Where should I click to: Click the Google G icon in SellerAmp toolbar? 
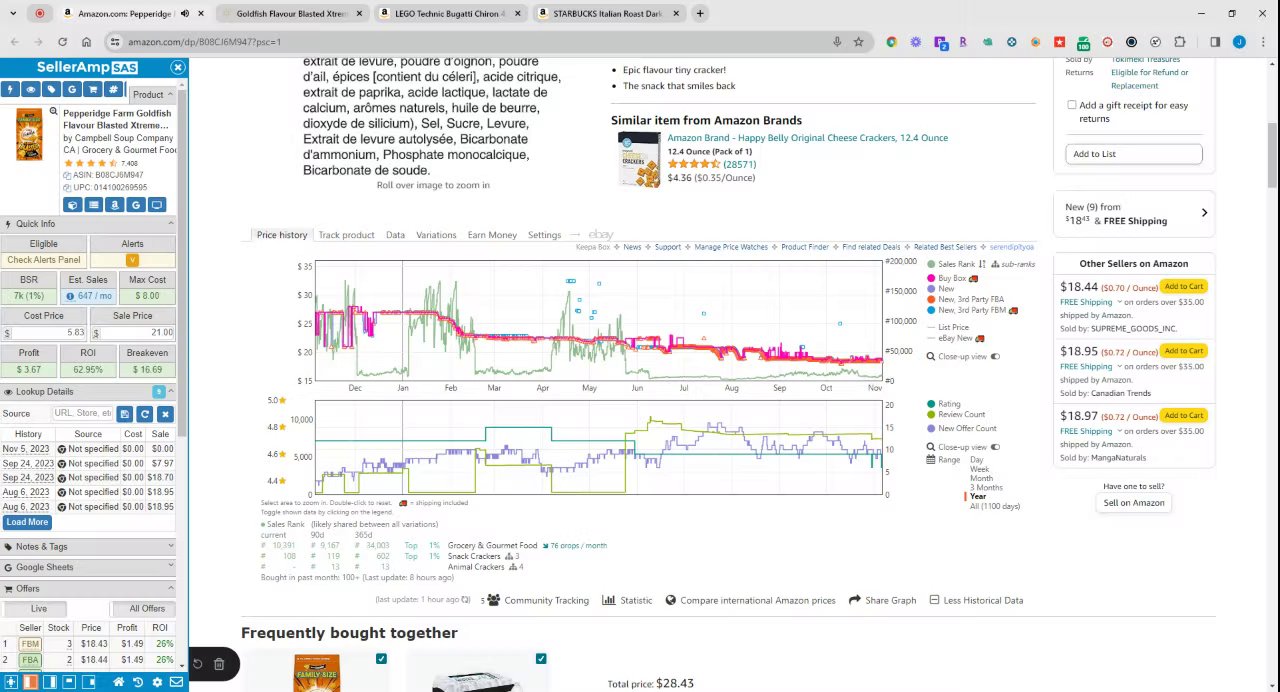coord(72,89)
